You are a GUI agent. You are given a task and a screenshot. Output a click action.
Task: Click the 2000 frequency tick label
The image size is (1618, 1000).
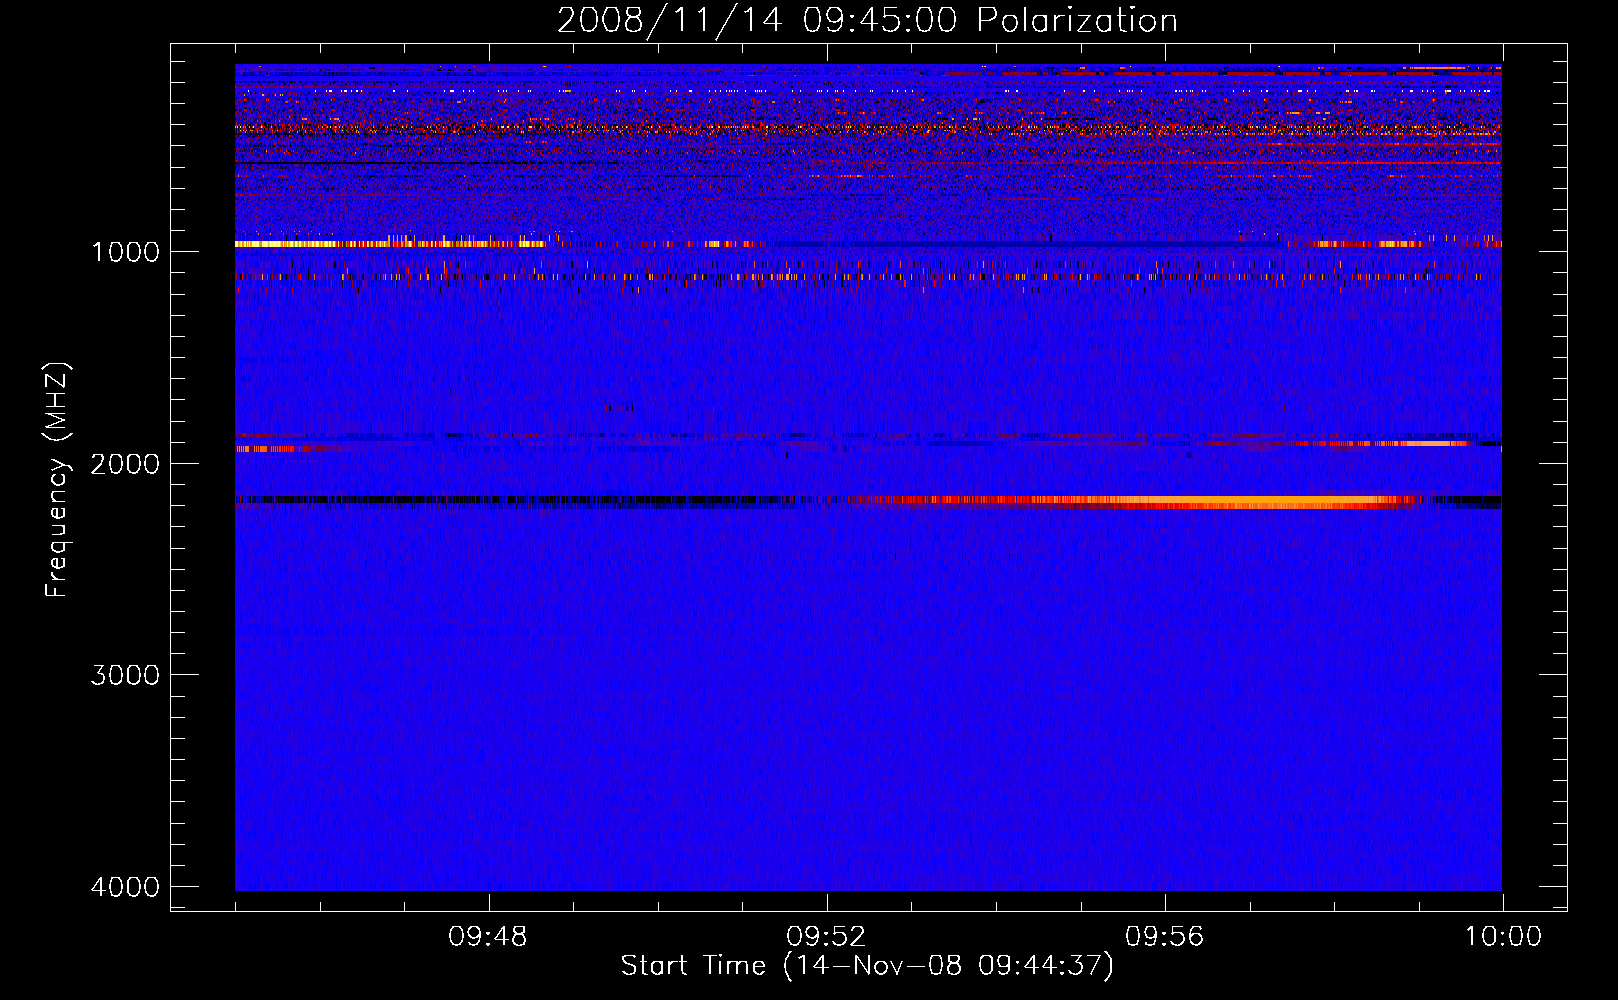125,464
